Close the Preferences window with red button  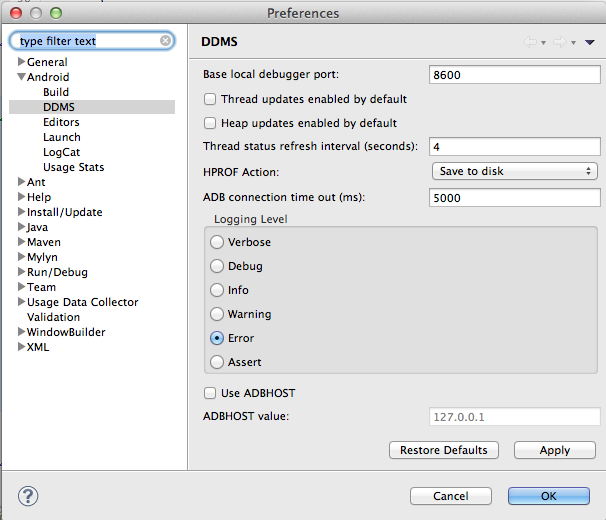(16, 13)
